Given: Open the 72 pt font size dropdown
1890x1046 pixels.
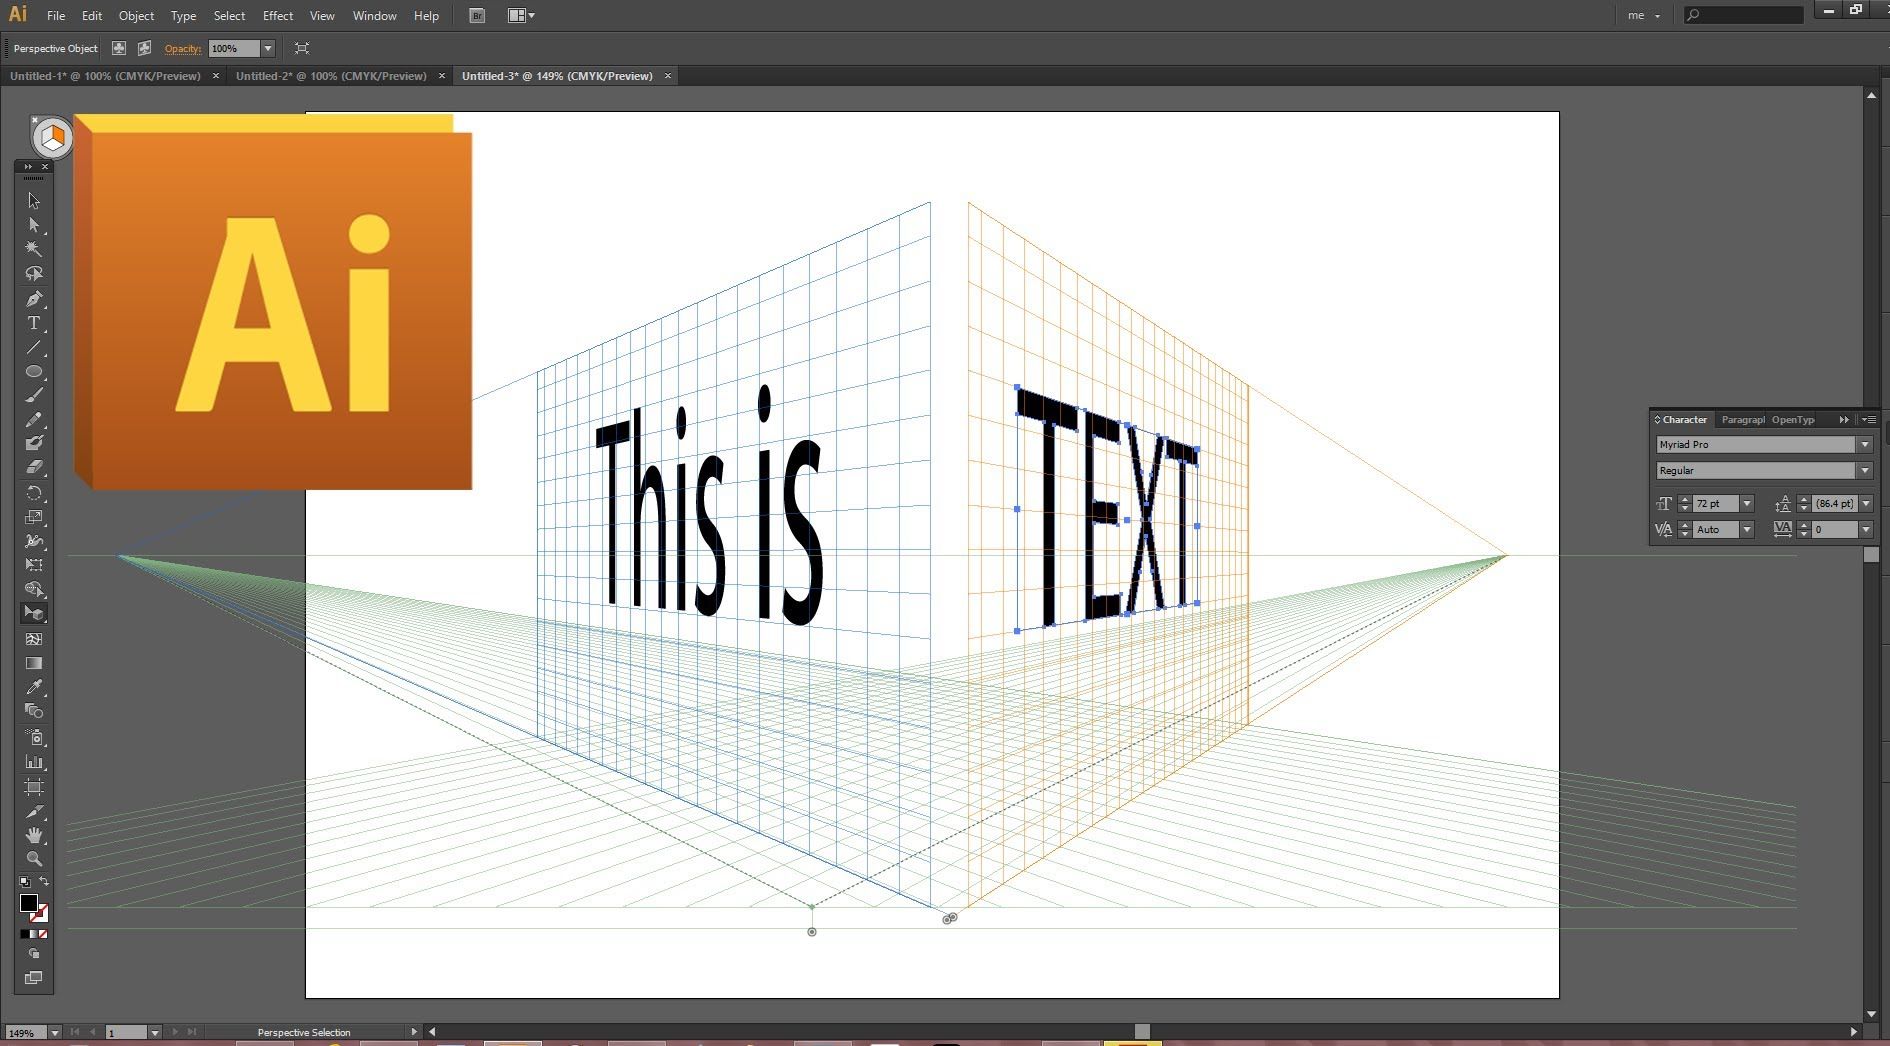Looking at the screenshot, I should coord(1747,503).
